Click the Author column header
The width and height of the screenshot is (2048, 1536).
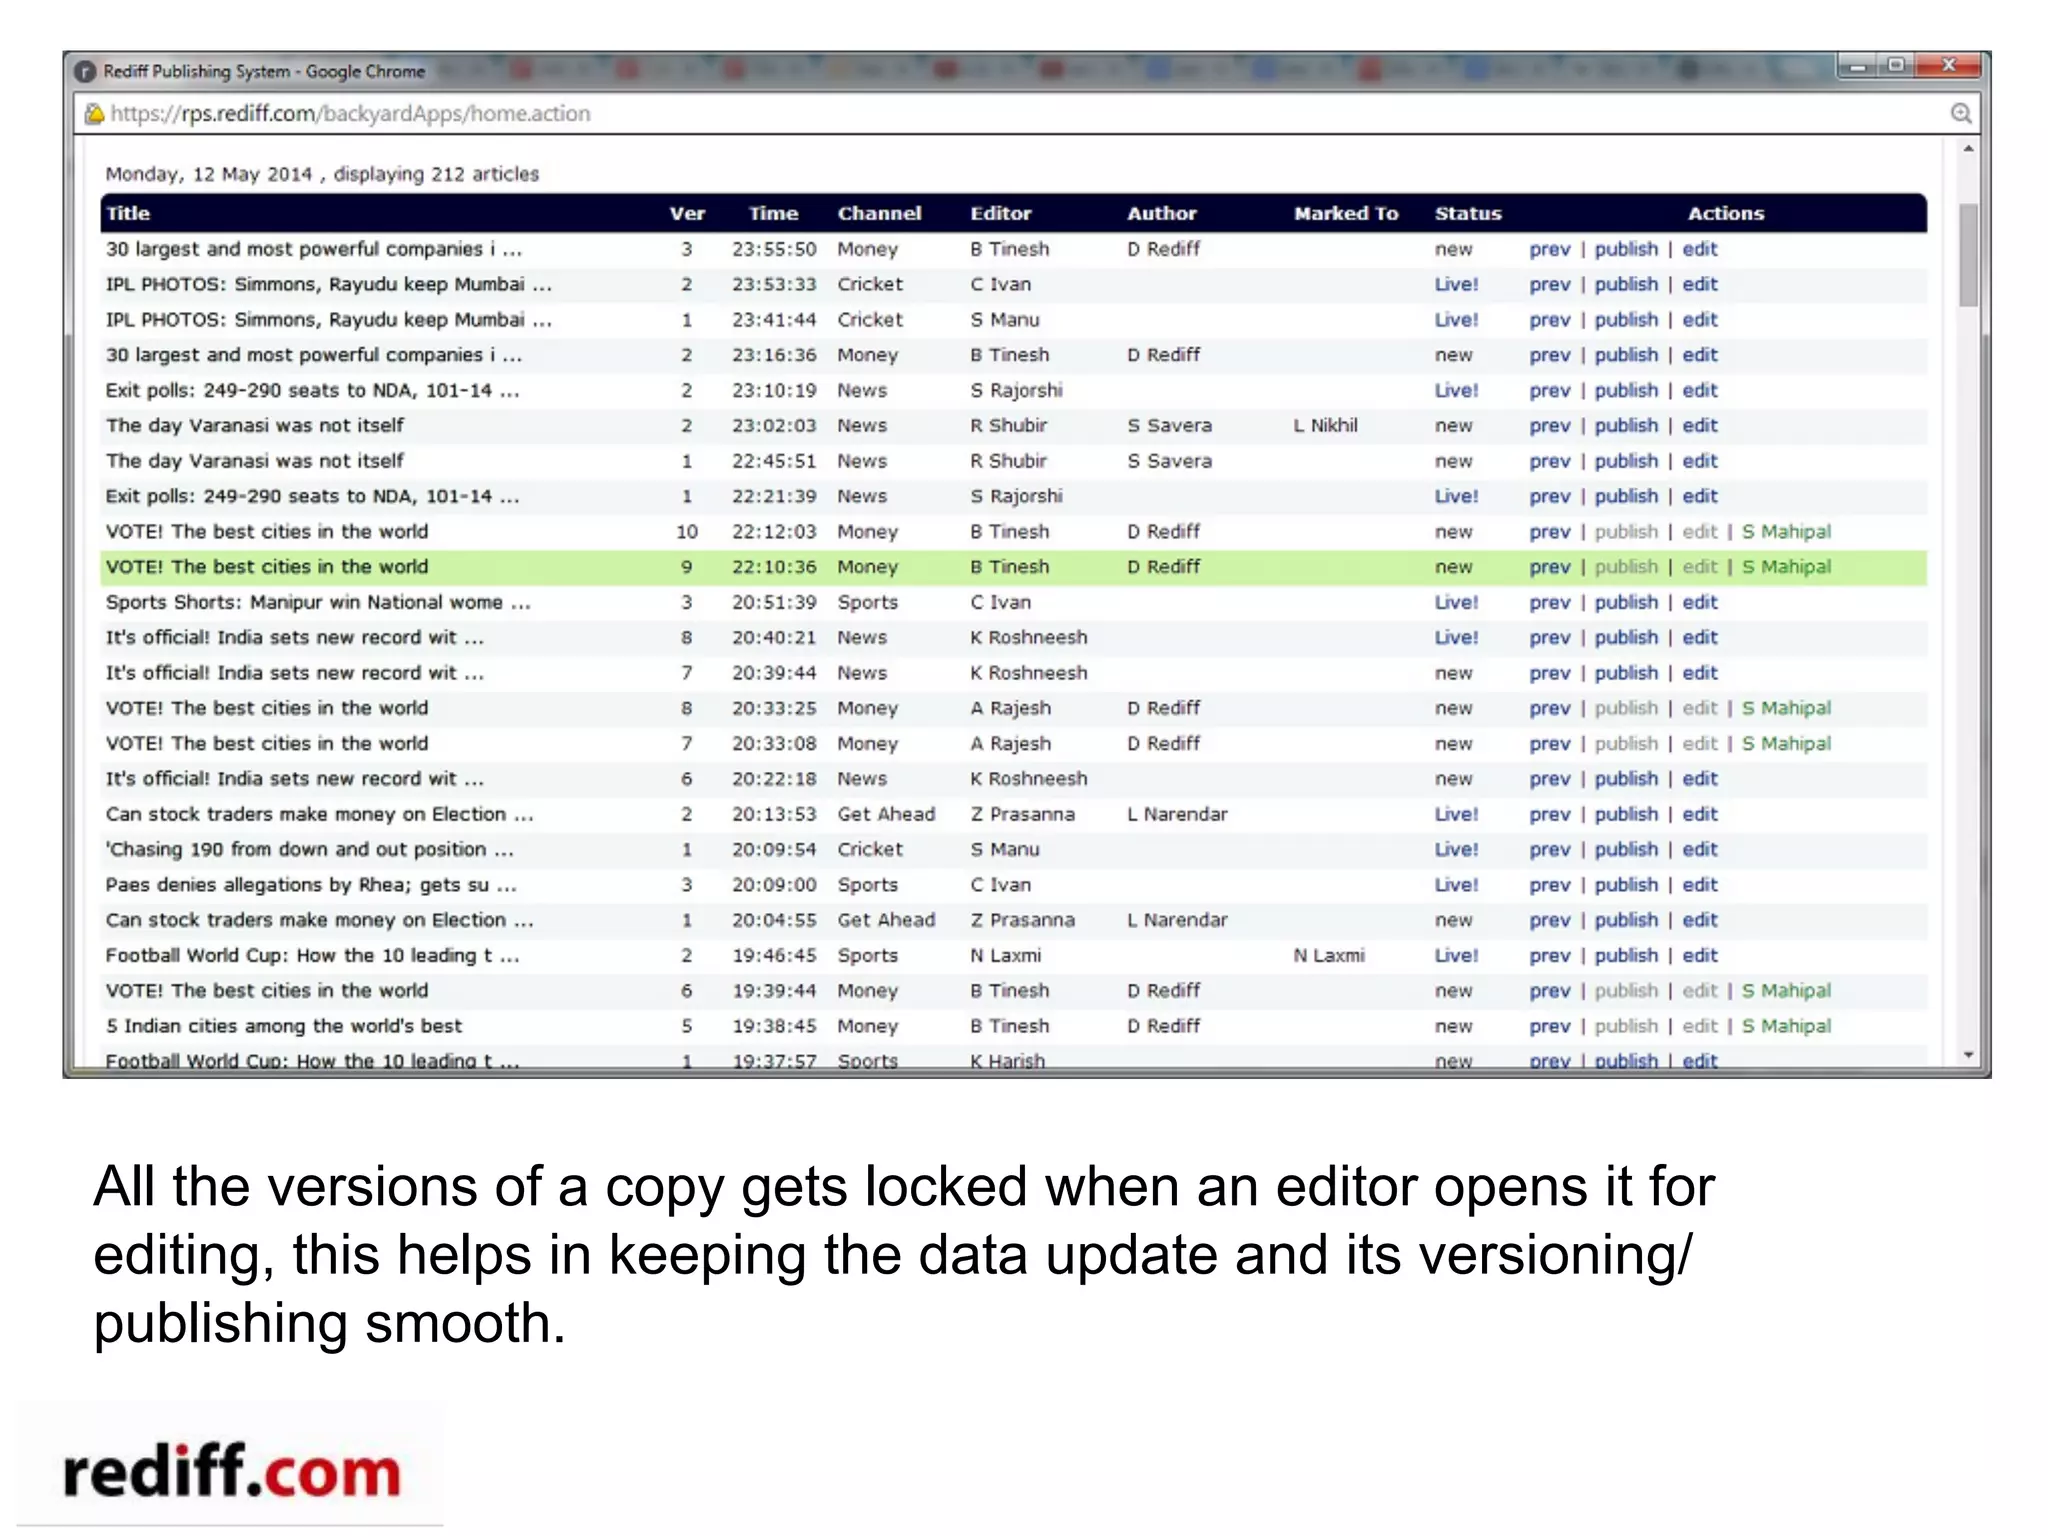[1161, 213]
